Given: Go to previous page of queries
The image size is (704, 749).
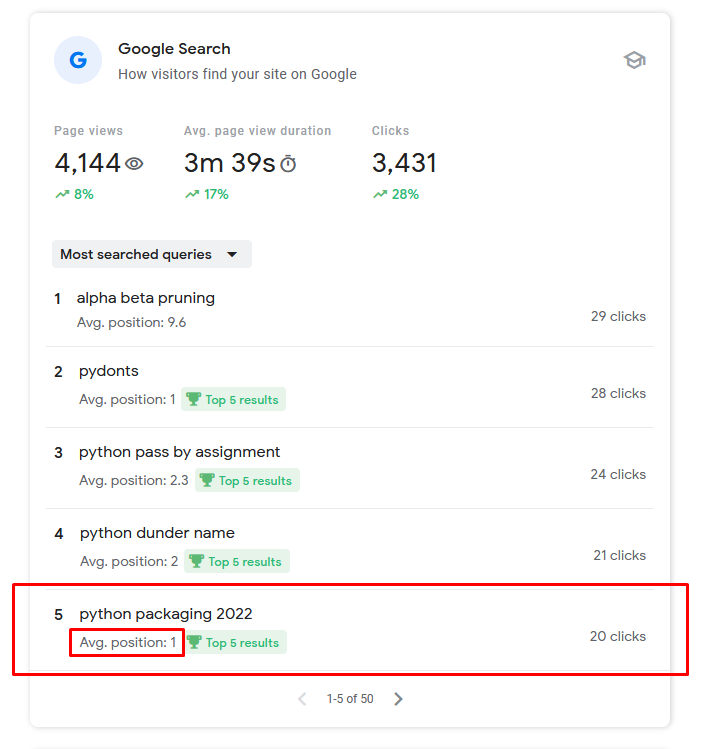Looking at the screenshot, I should 302,699.
